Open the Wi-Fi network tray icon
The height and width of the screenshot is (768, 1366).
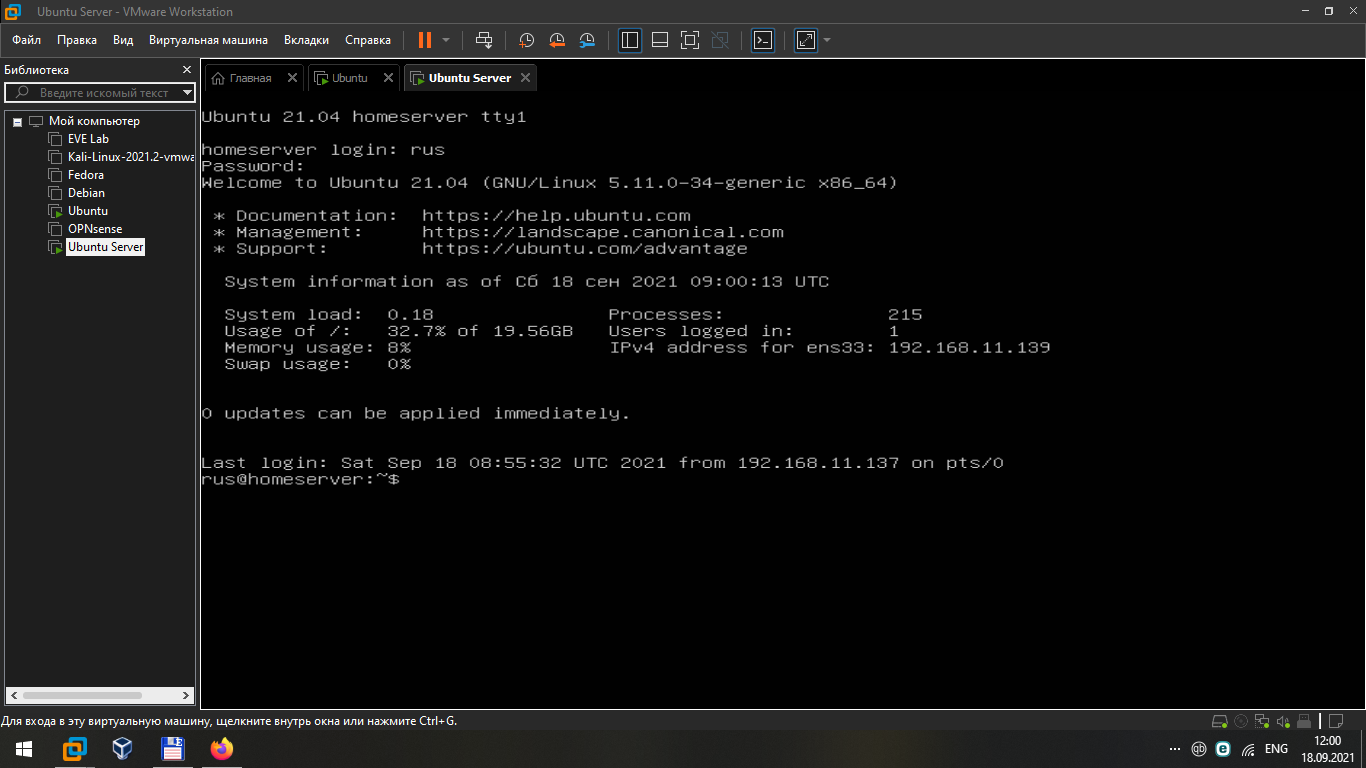(1248, 749)
